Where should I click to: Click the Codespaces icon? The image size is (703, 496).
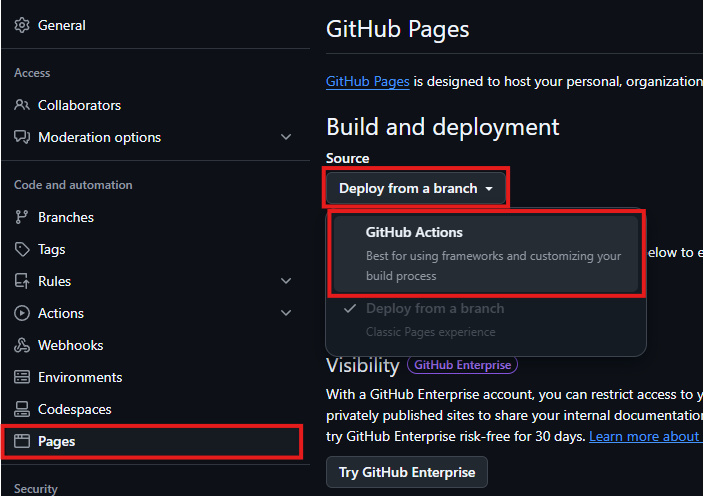pos(22,409)
